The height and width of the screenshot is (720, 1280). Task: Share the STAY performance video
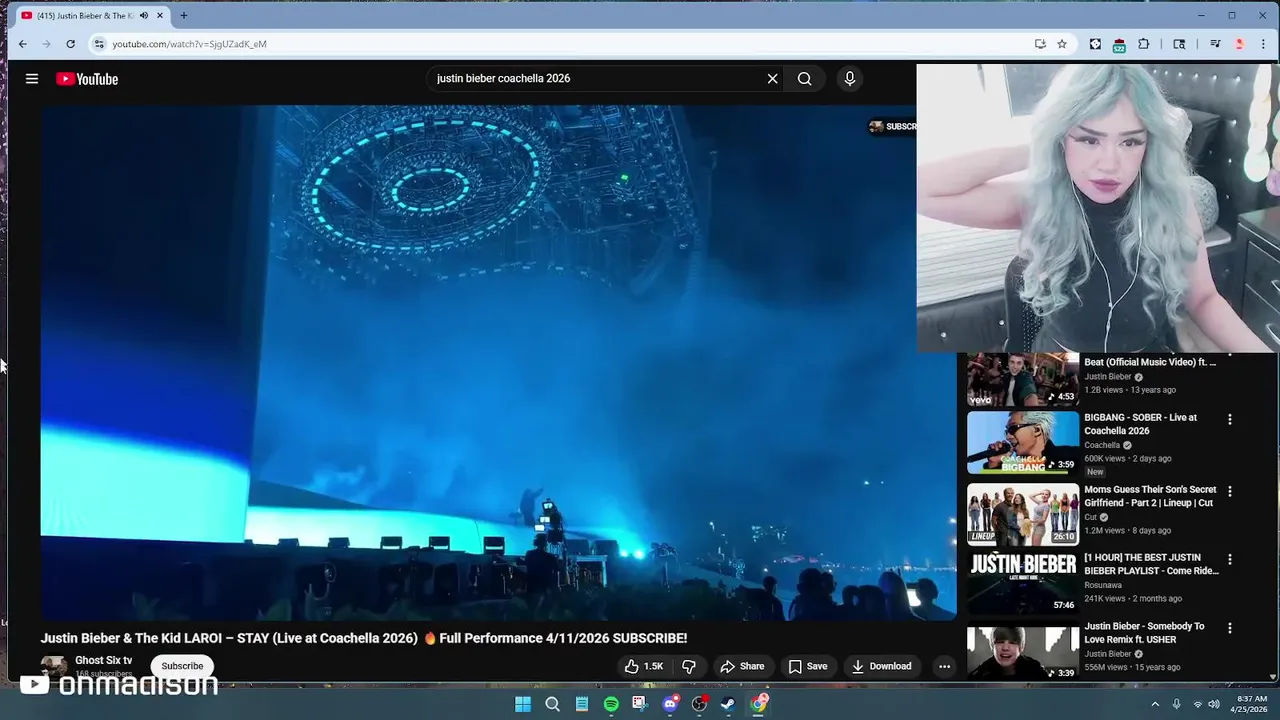click(742, 666)
